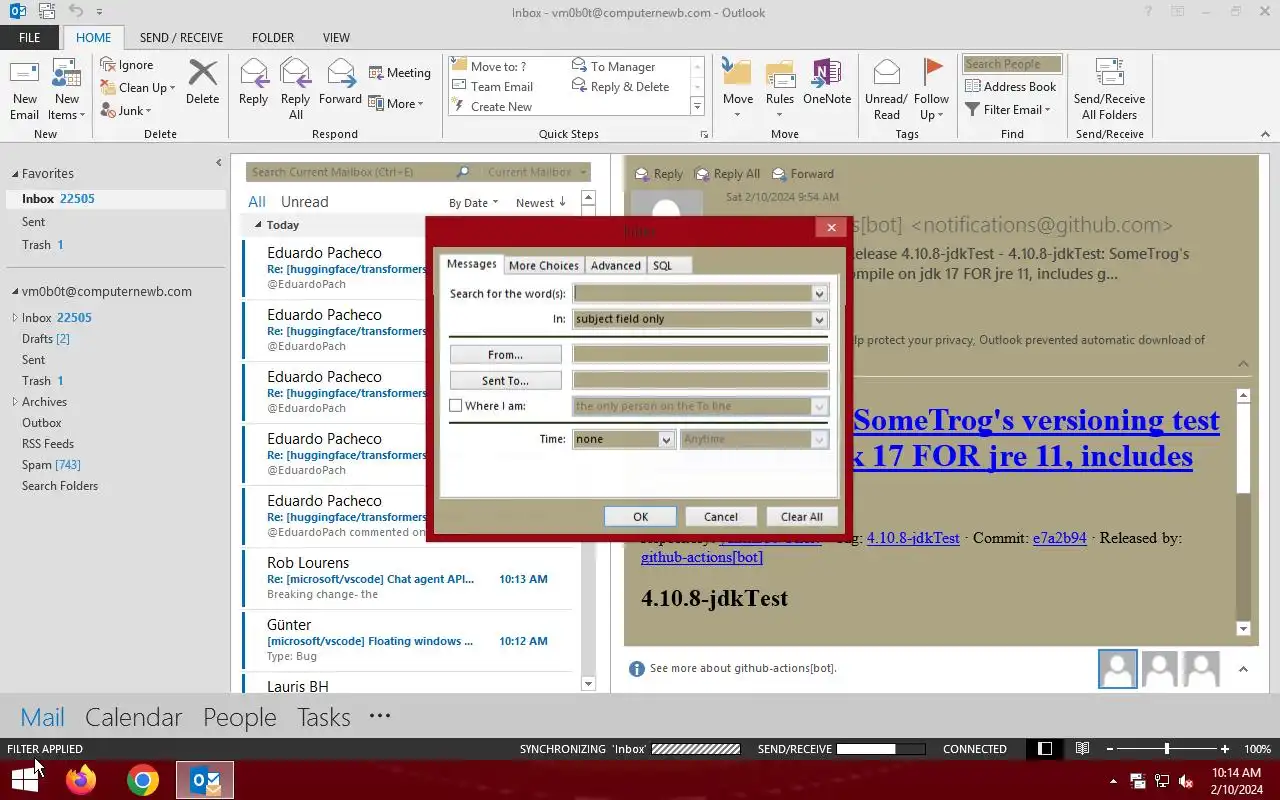This screenshot has height=800, width=1280.
Task: Toggle the Newest sort order
Action: (541, 203)
